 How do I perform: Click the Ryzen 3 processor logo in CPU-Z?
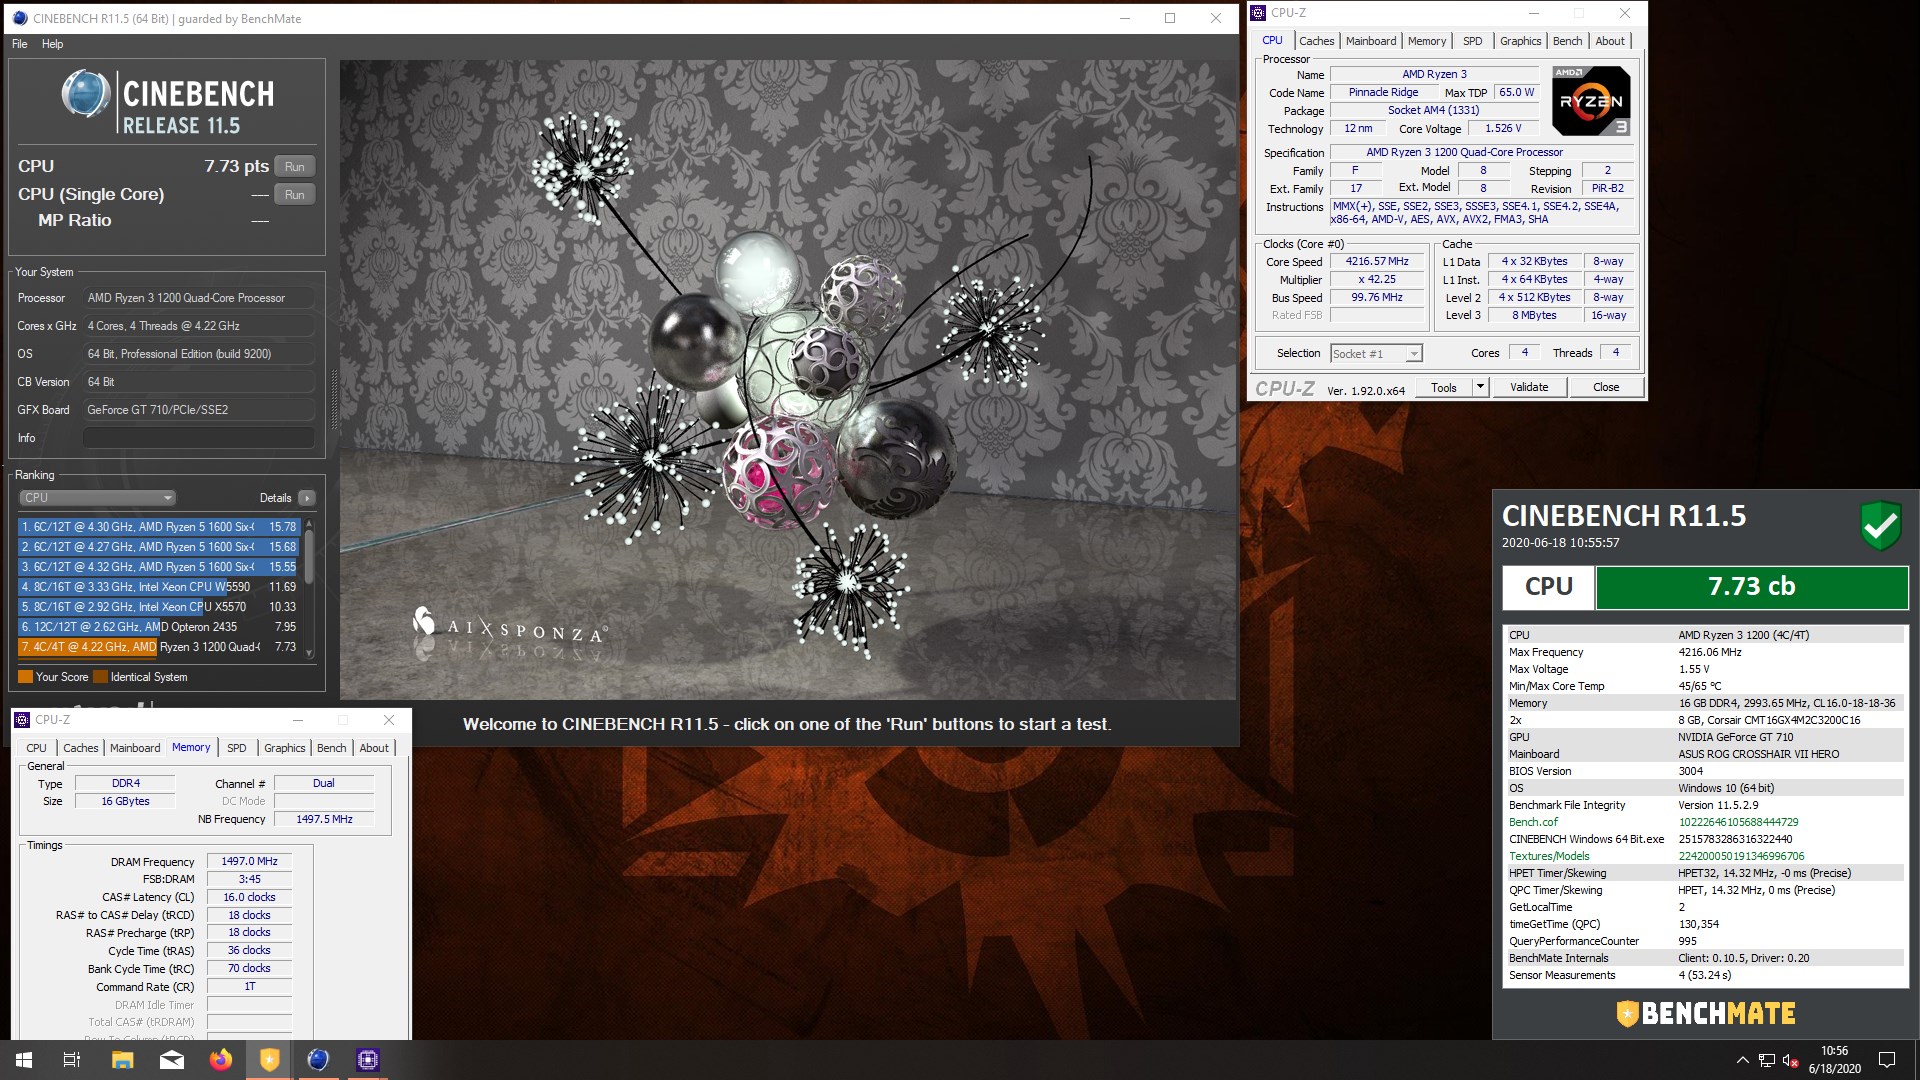click(1591, 101)
